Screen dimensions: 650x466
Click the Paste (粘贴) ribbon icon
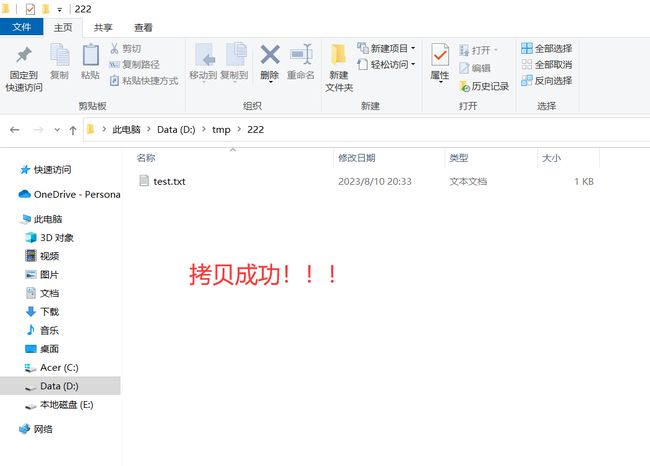tap(90, 55)
